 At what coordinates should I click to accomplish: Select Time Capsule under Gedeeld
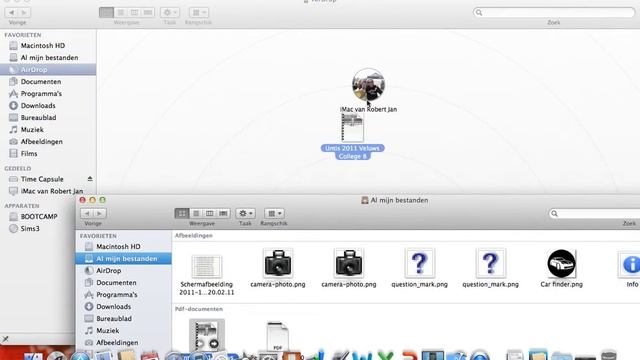42,179
